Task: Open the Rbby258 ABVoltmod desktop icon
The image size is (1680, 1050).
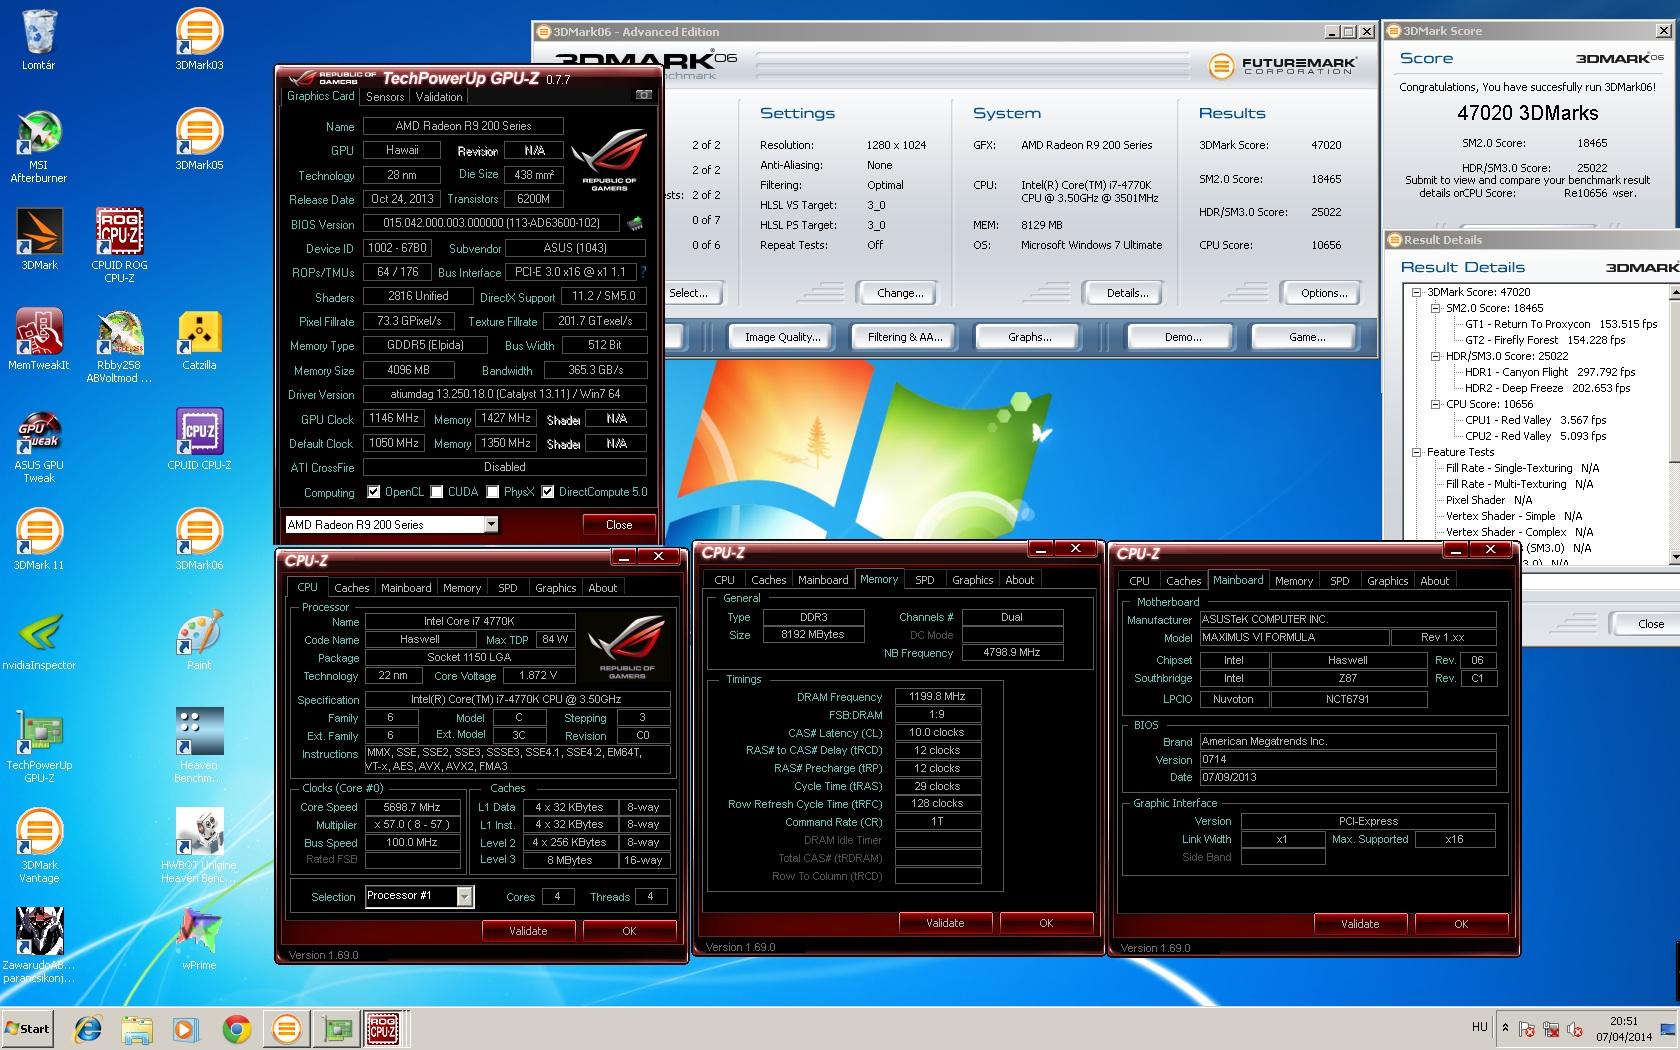Action: click(119, 346)
